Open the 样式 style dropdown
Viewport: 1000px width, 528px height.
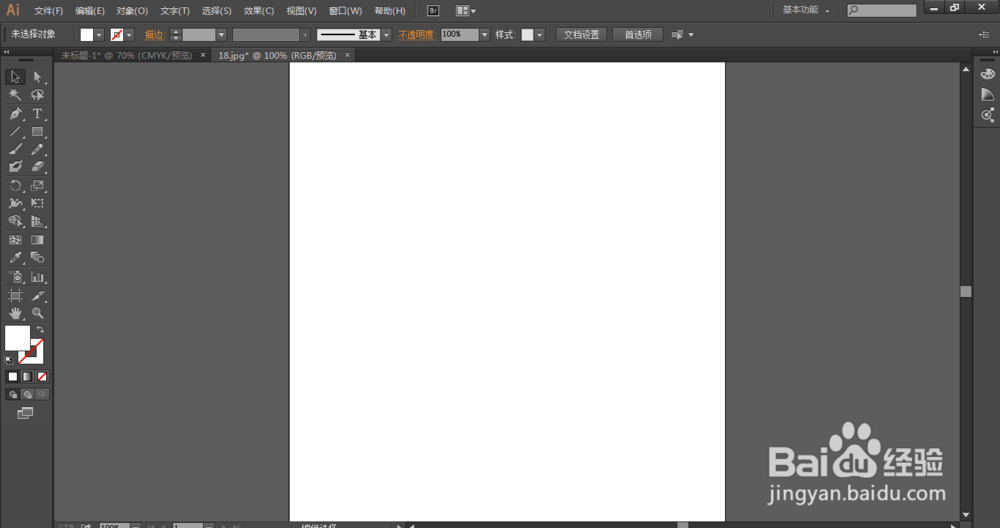[x=540, y=35]
